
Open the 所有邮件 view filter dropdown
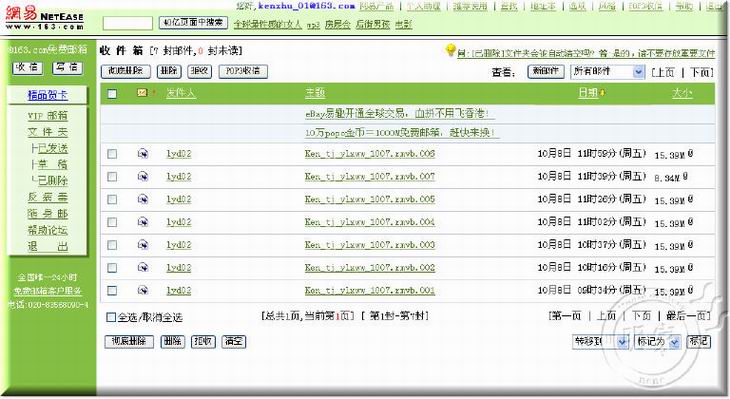(x=608, y=72)
